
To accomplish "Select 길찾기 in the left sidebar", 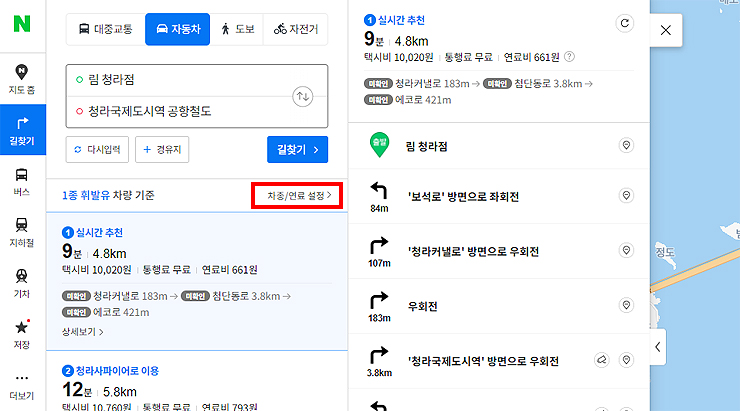I will pyautogui.click(x=23, y=130).
